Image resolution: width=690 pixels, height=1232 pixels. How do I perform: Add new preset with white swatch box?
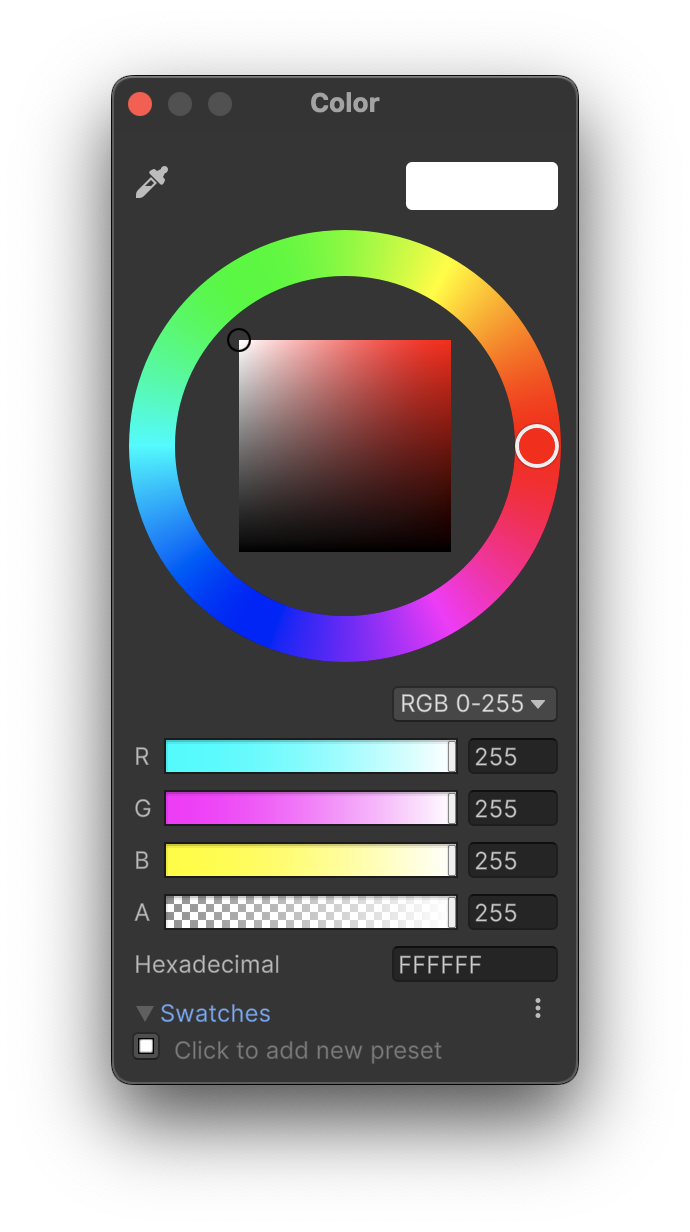(x=147, y=1047)
